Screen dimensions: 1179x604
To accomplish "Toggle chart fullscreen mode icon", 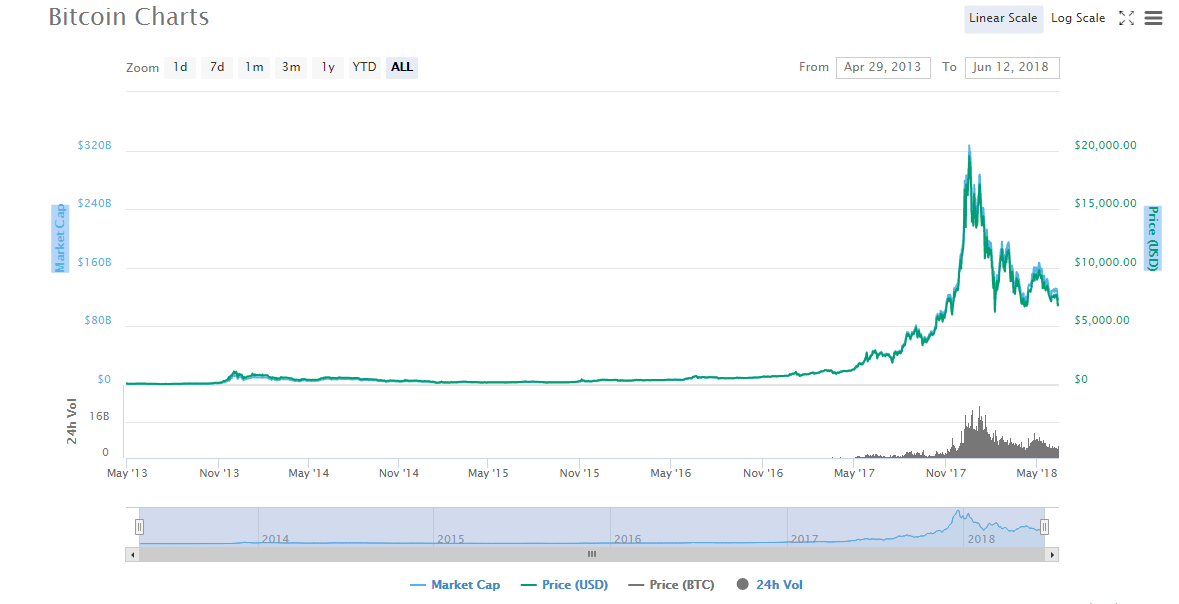I will pyautogui.click(x=1126, y=18).
